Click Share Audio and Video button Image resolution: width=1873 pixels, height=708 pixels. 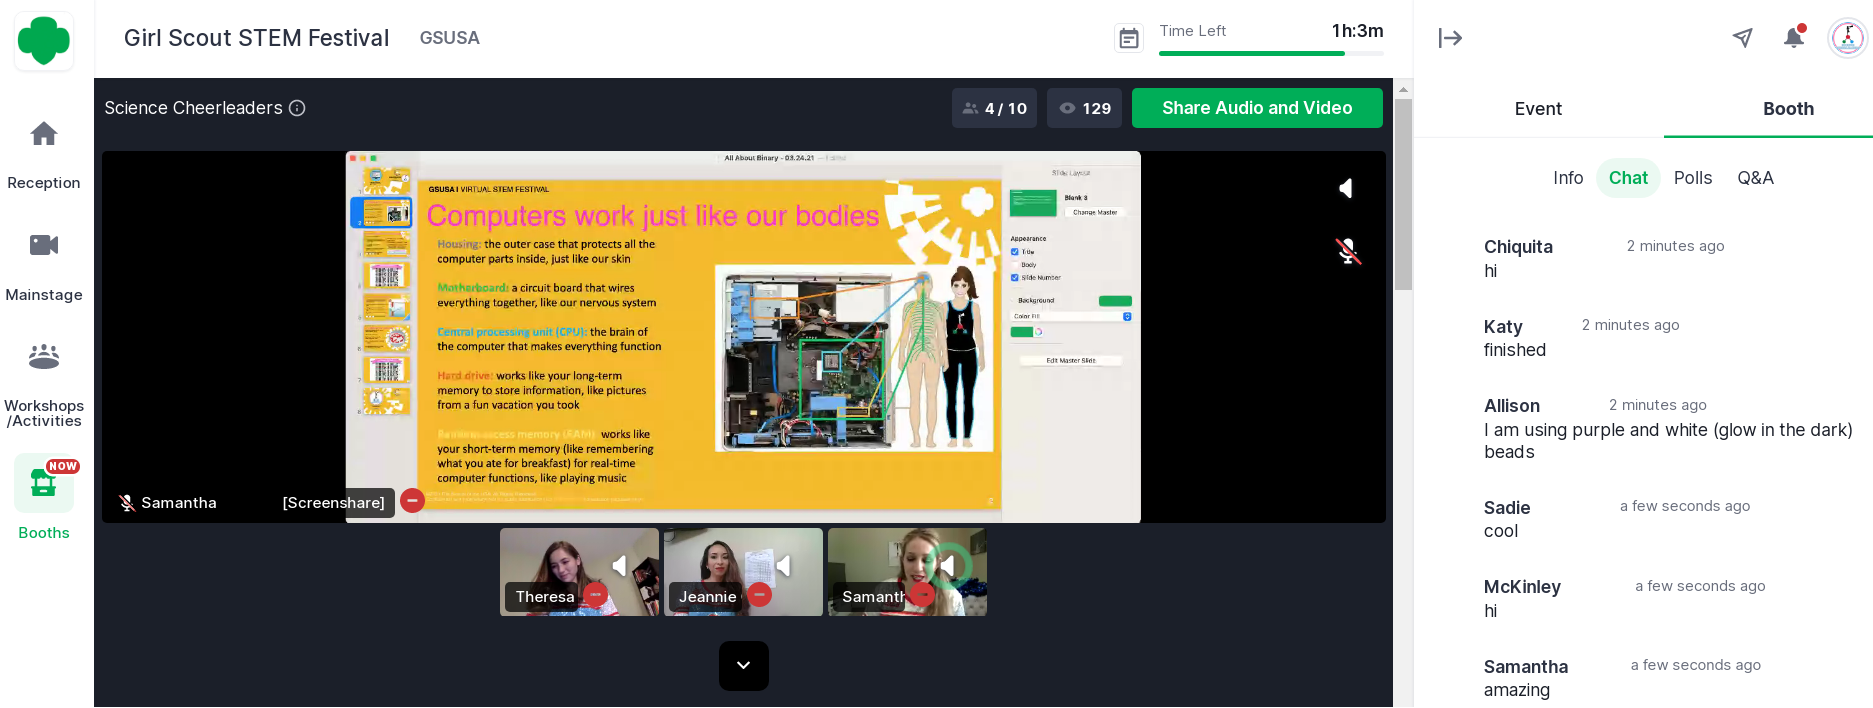(1256, 108)
